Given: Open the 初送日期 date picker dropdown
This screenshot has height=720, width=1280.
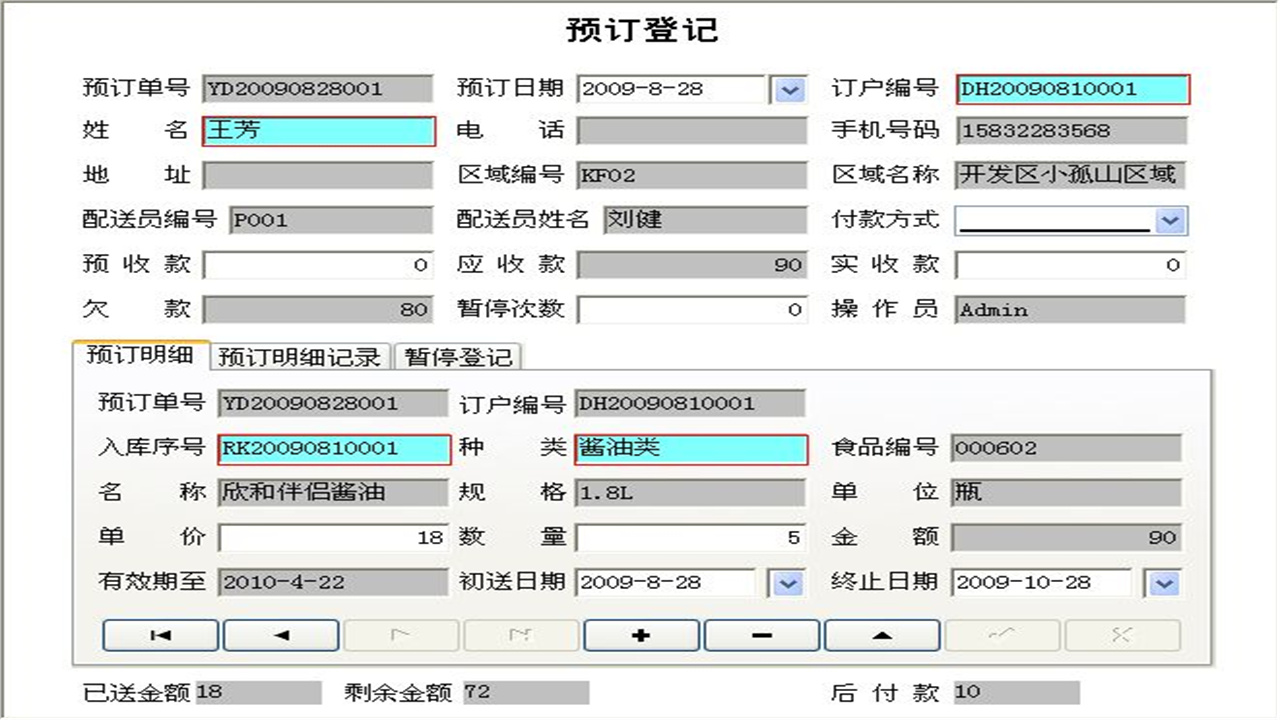Looking at the screenshot, I should pos(789,583).
